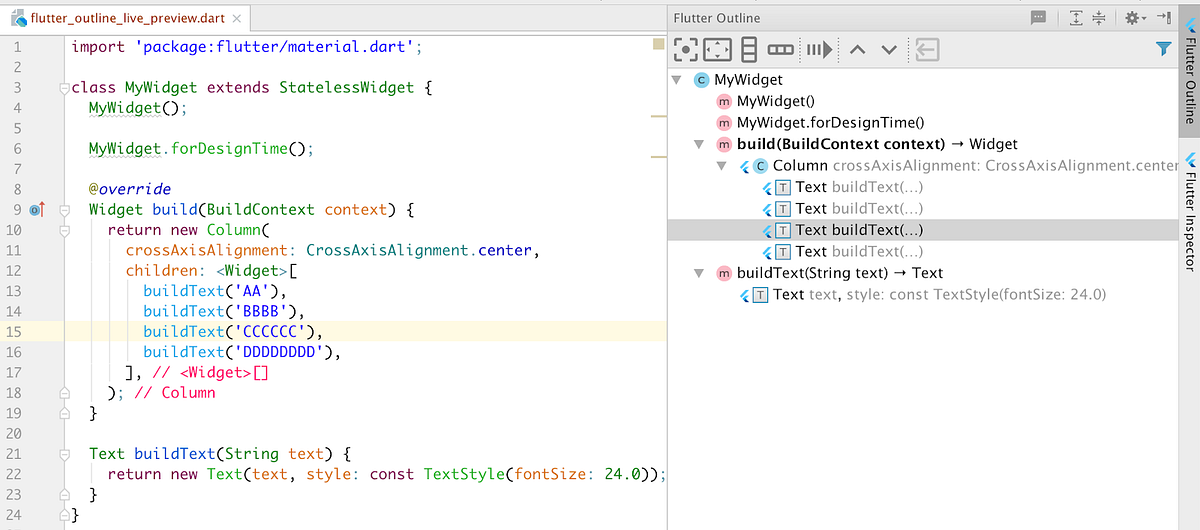
Task: Close the flutter_outline_live_preview.dart tab
Action: 236,19
